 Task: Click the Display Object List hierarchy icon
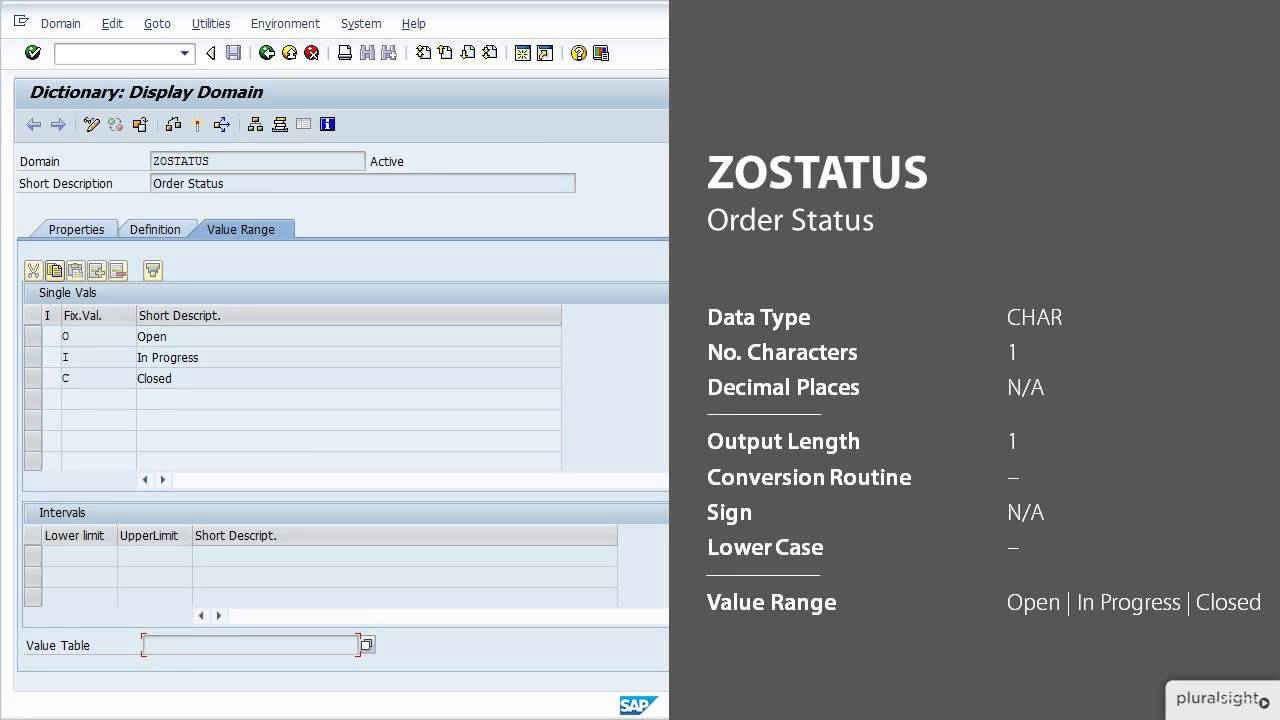coord(255,124)
